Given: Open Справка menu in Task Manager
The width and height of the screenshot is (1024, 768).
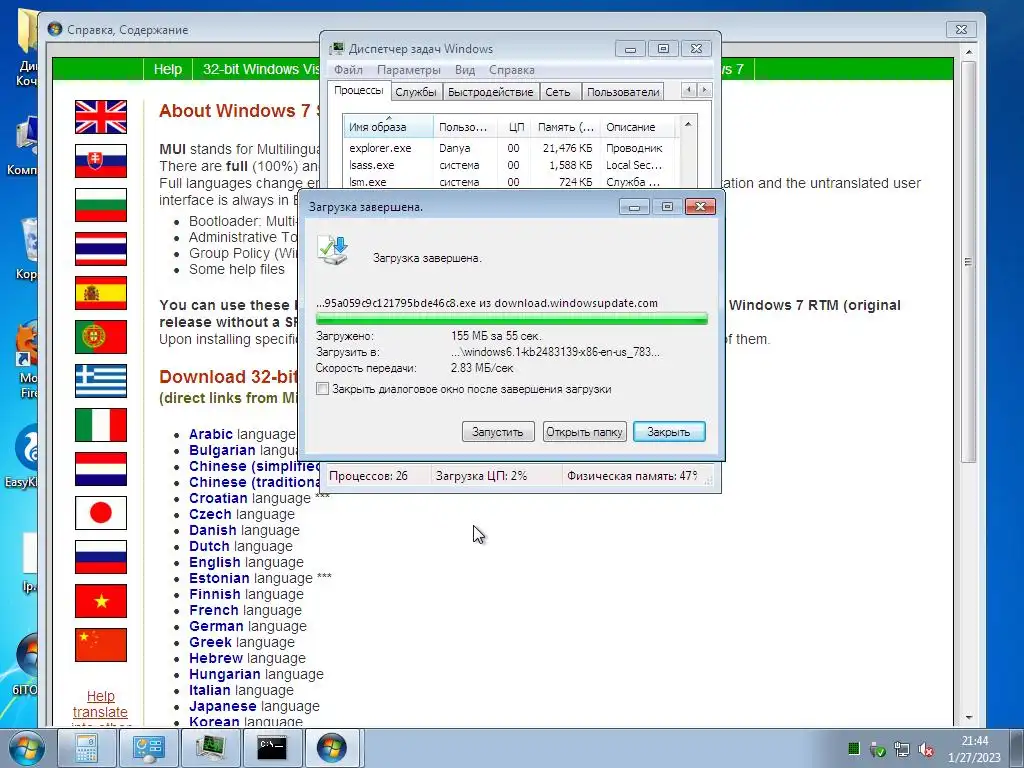Looking at the screenshot, I should pyautogui.click(x=511, y=70).
